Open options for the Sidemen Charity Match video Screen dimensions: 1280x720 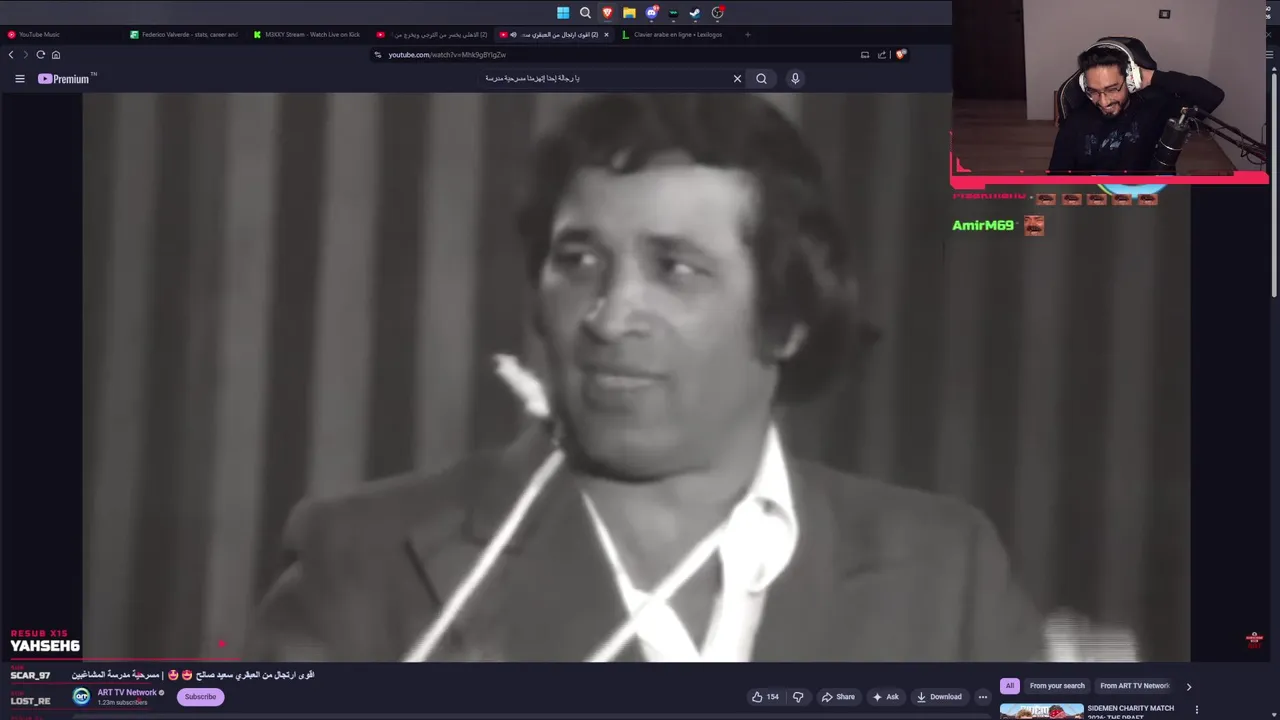[1196, 710]
